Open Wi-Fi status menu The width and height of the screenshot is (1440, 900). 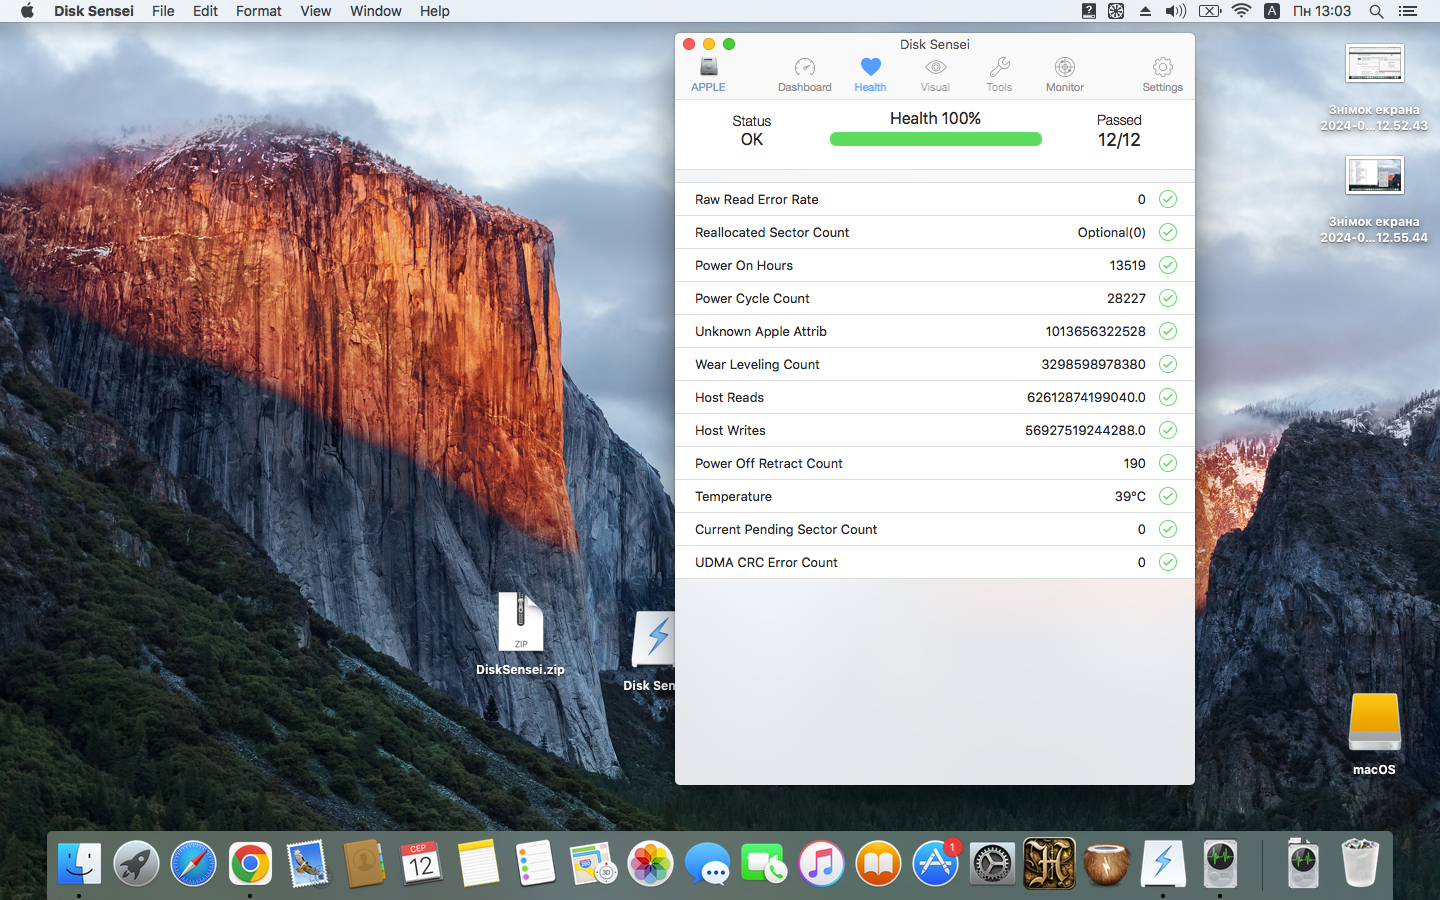tap(1241, 11)
